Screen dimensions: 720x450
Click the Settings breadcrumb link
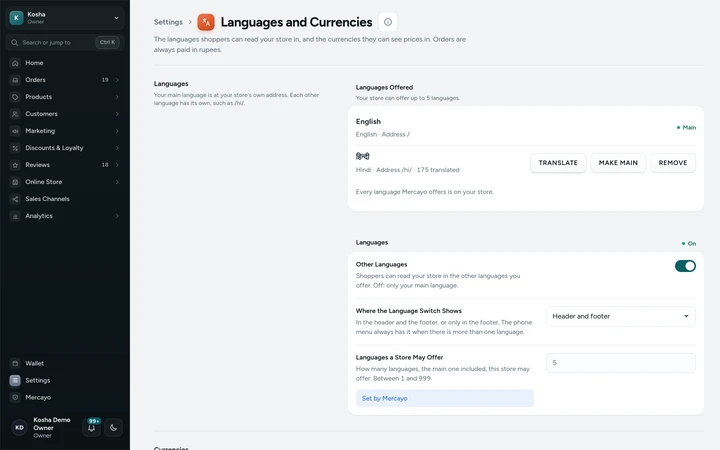[168, 22]
